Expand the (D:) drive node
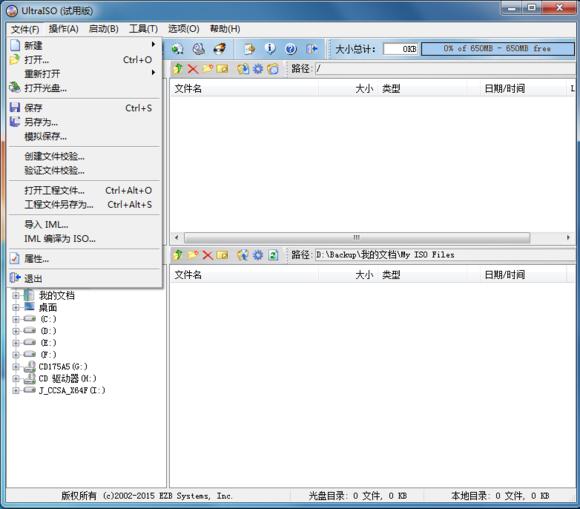580x509 pixels. [x=16, y=331]
